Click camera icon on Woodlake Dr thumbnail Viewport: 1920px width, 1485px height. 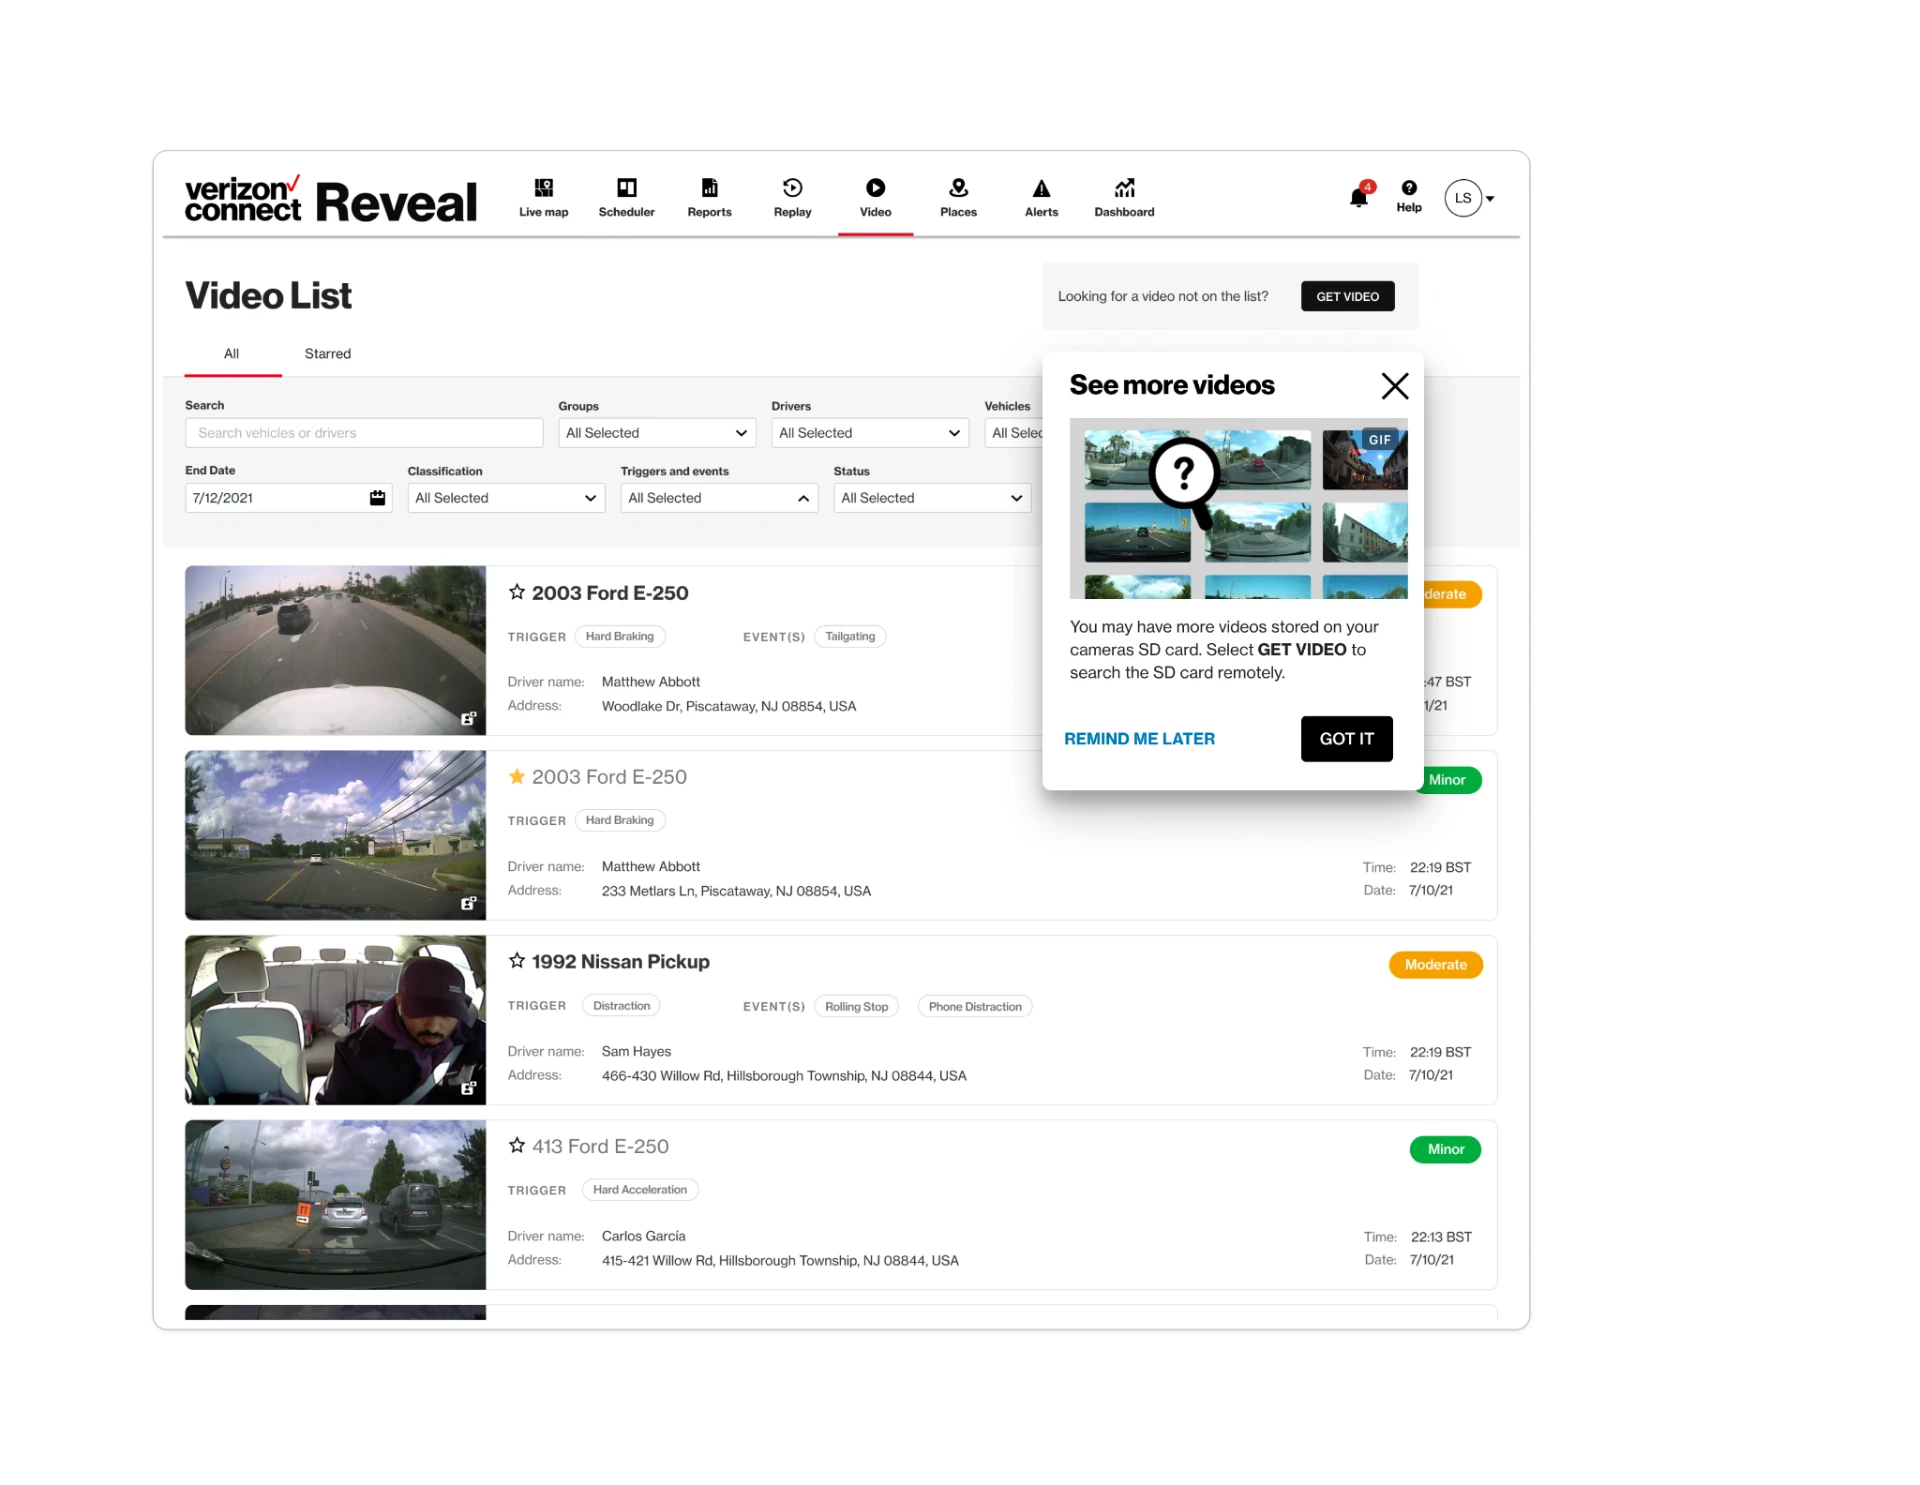coord(468,719)
